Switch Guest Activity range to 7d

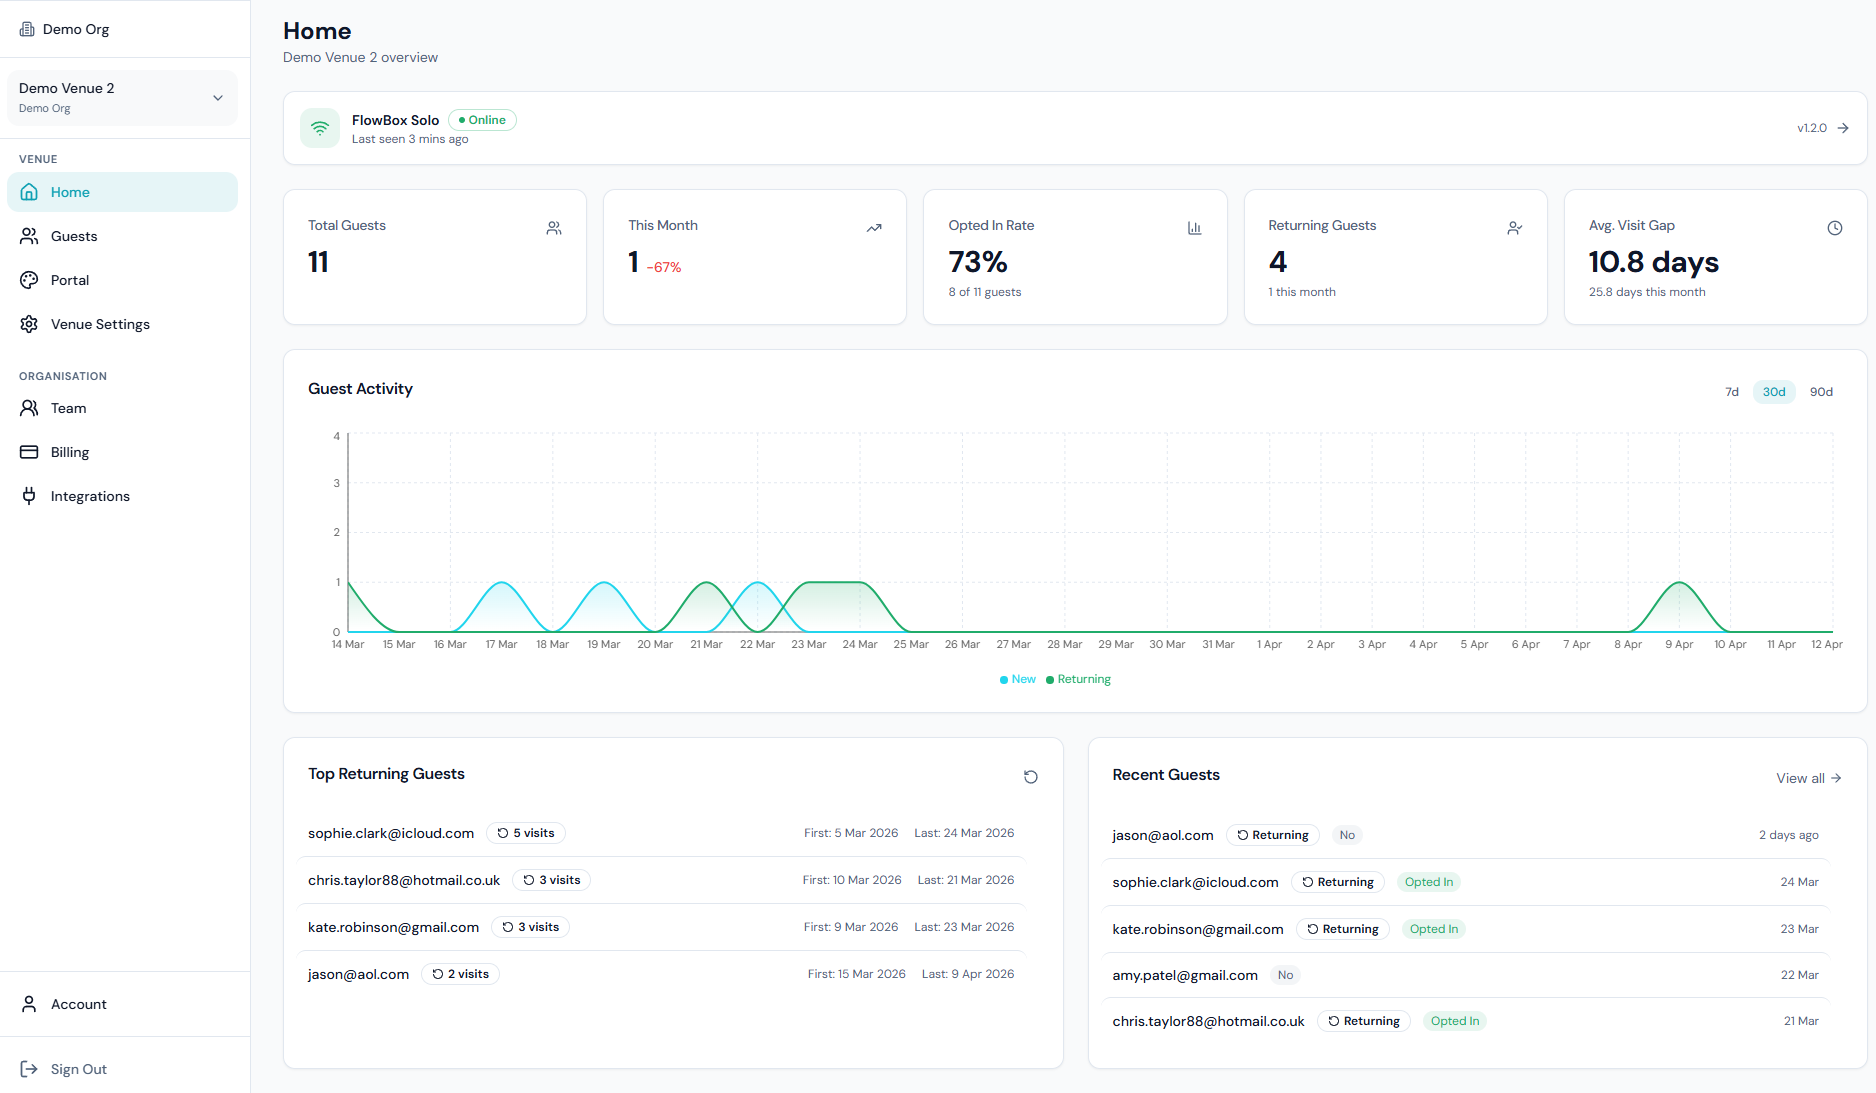[x=1732, y=392]
